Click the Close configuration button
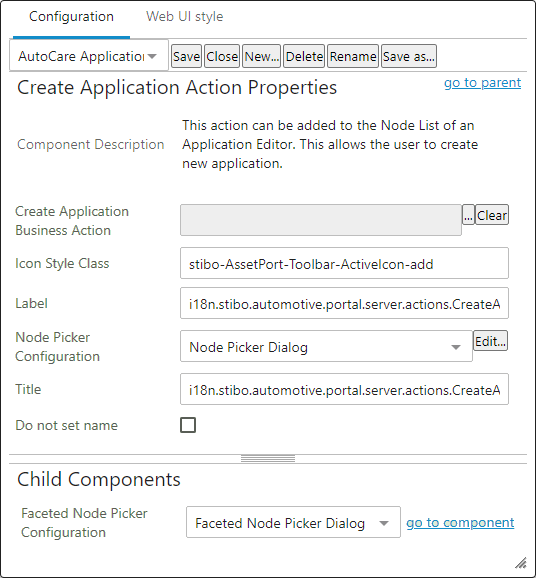Viewport: 536px width, 578px height. pyautogui.click(x=222, y=56)
